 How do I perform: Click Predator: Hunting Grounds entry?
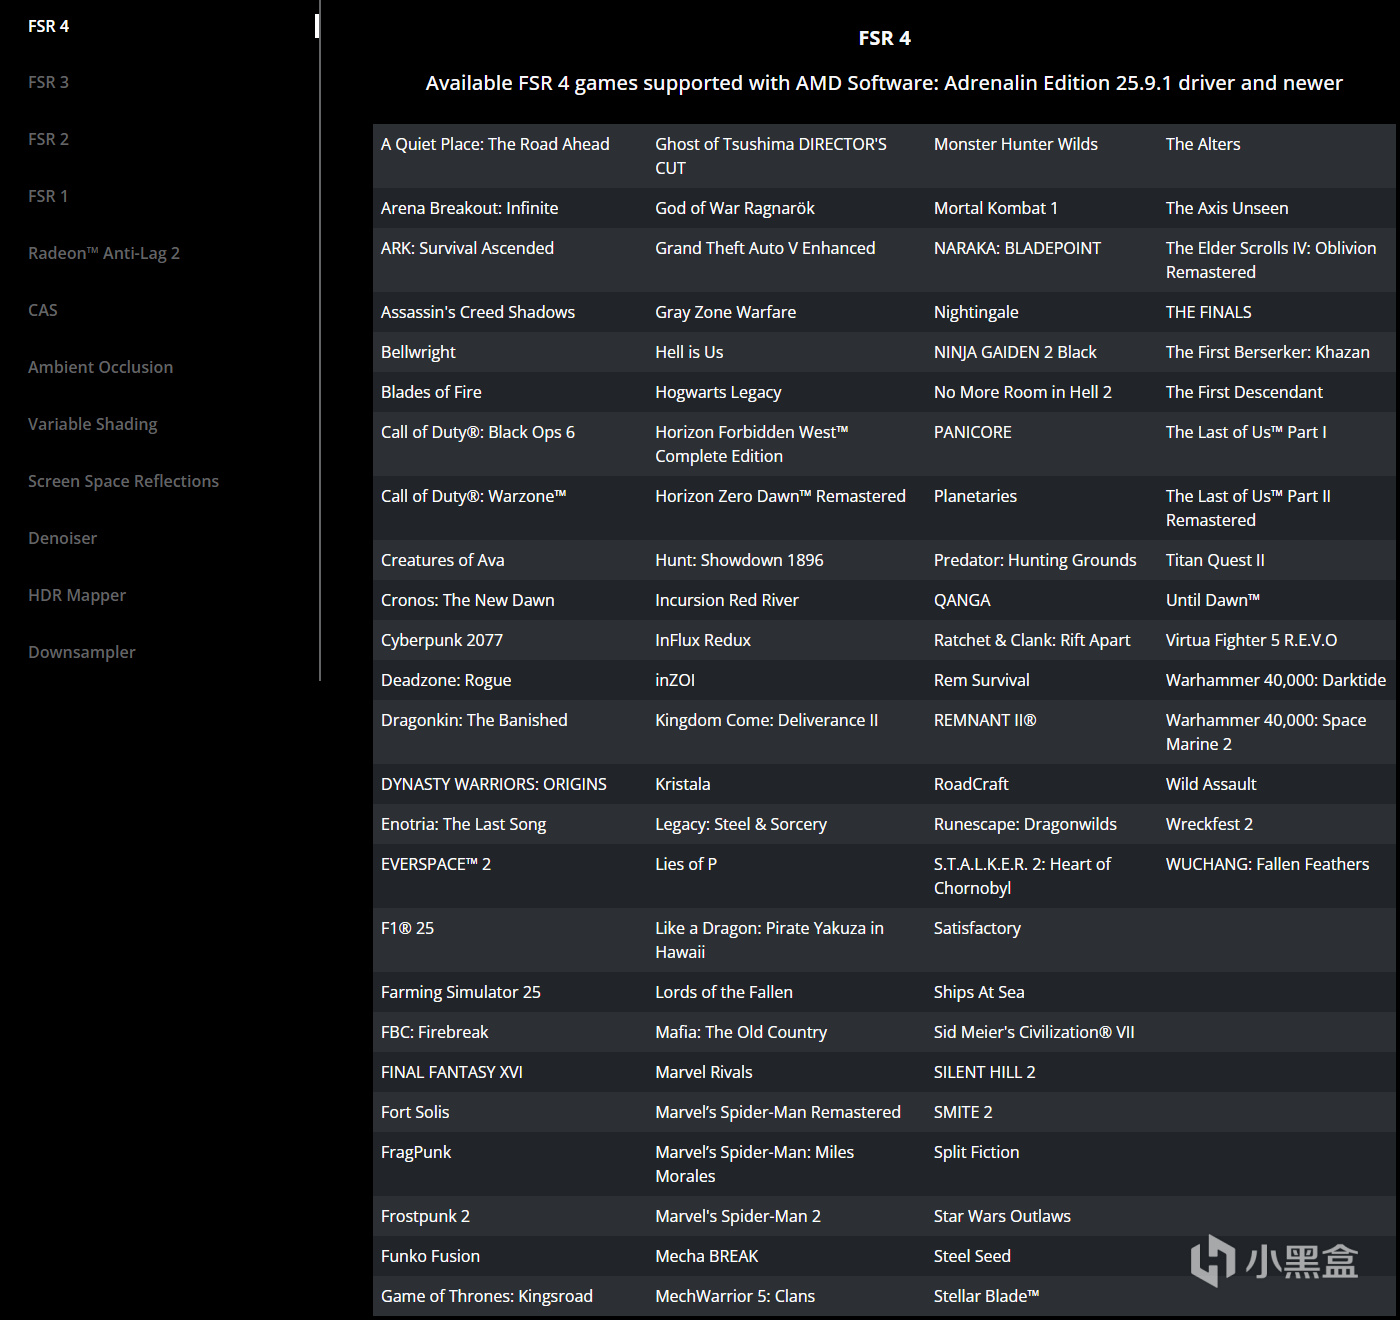pos(1035,560)
